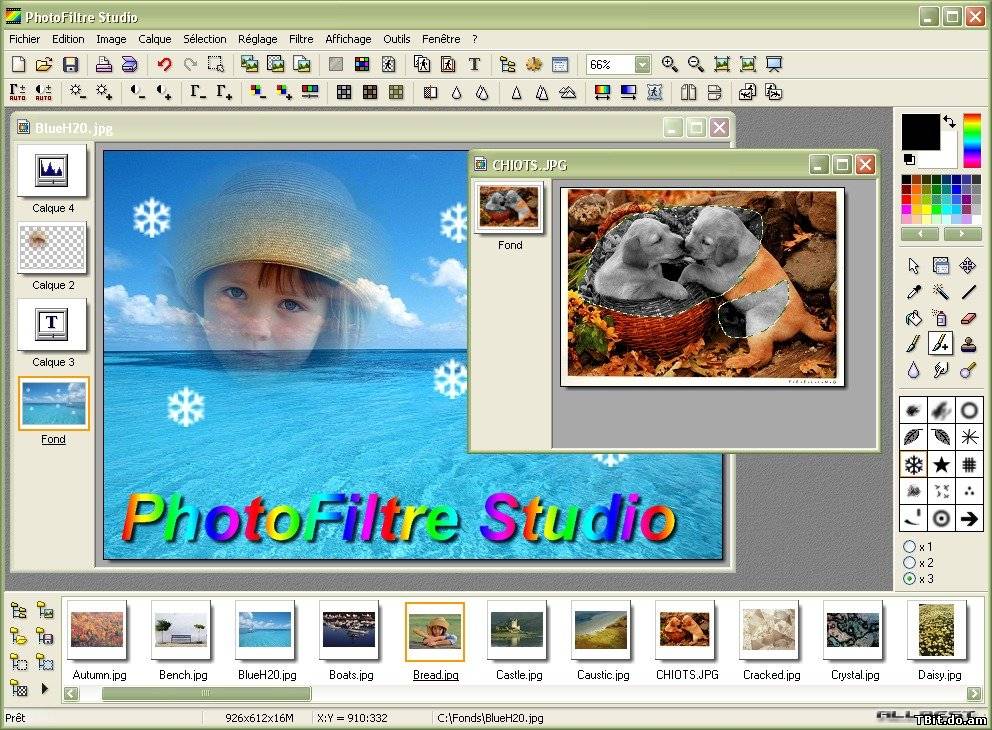This screenshot has height=730, width=992.
Task: Click explorer scrollbar left arrow button
Action: click(71, 694)
